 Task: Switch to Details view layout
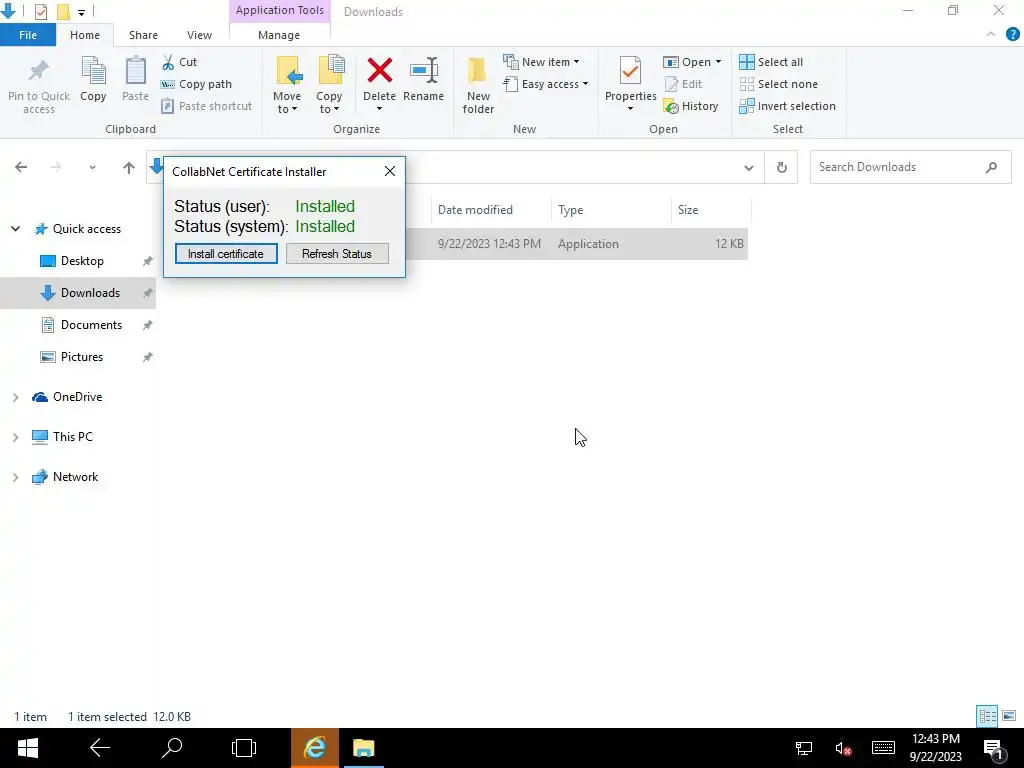(987, 716)
